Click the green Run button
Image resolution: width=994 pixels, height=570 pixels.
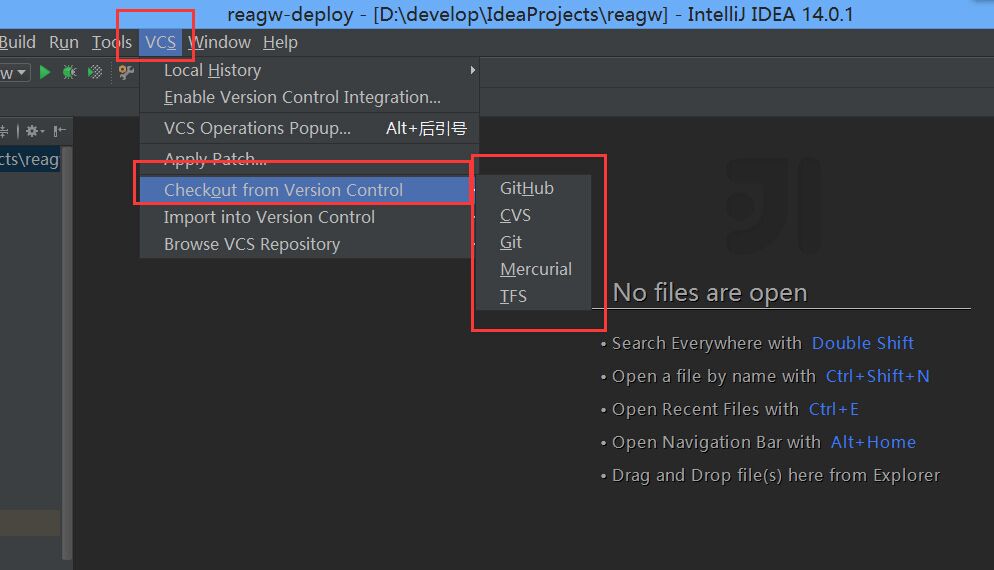coord(45,72)
